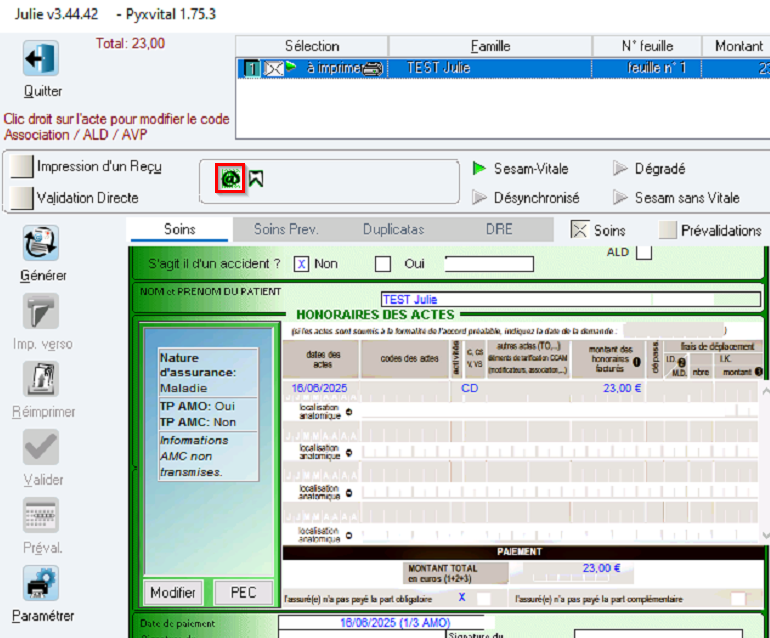
Task: Click the number 1 icon in the selection row
Action: [x=251, y=68]
